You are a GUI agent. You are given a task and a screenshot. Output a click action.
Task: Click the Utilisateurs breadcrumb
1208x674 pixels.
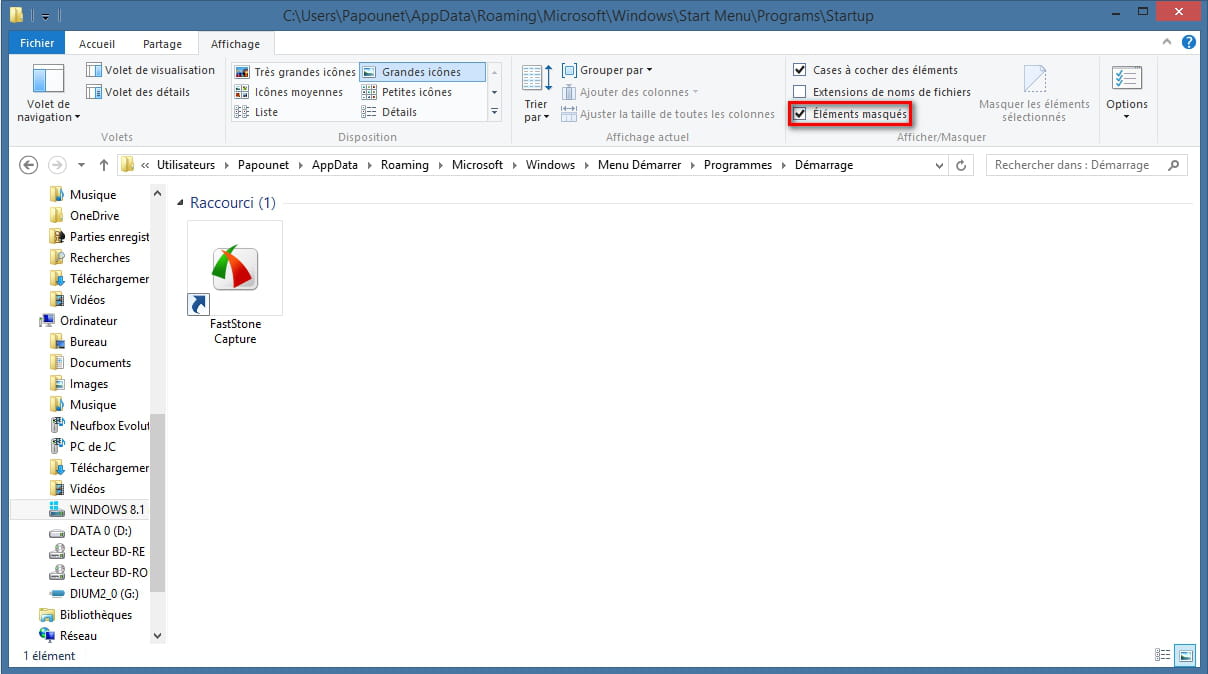pos(186,165)
